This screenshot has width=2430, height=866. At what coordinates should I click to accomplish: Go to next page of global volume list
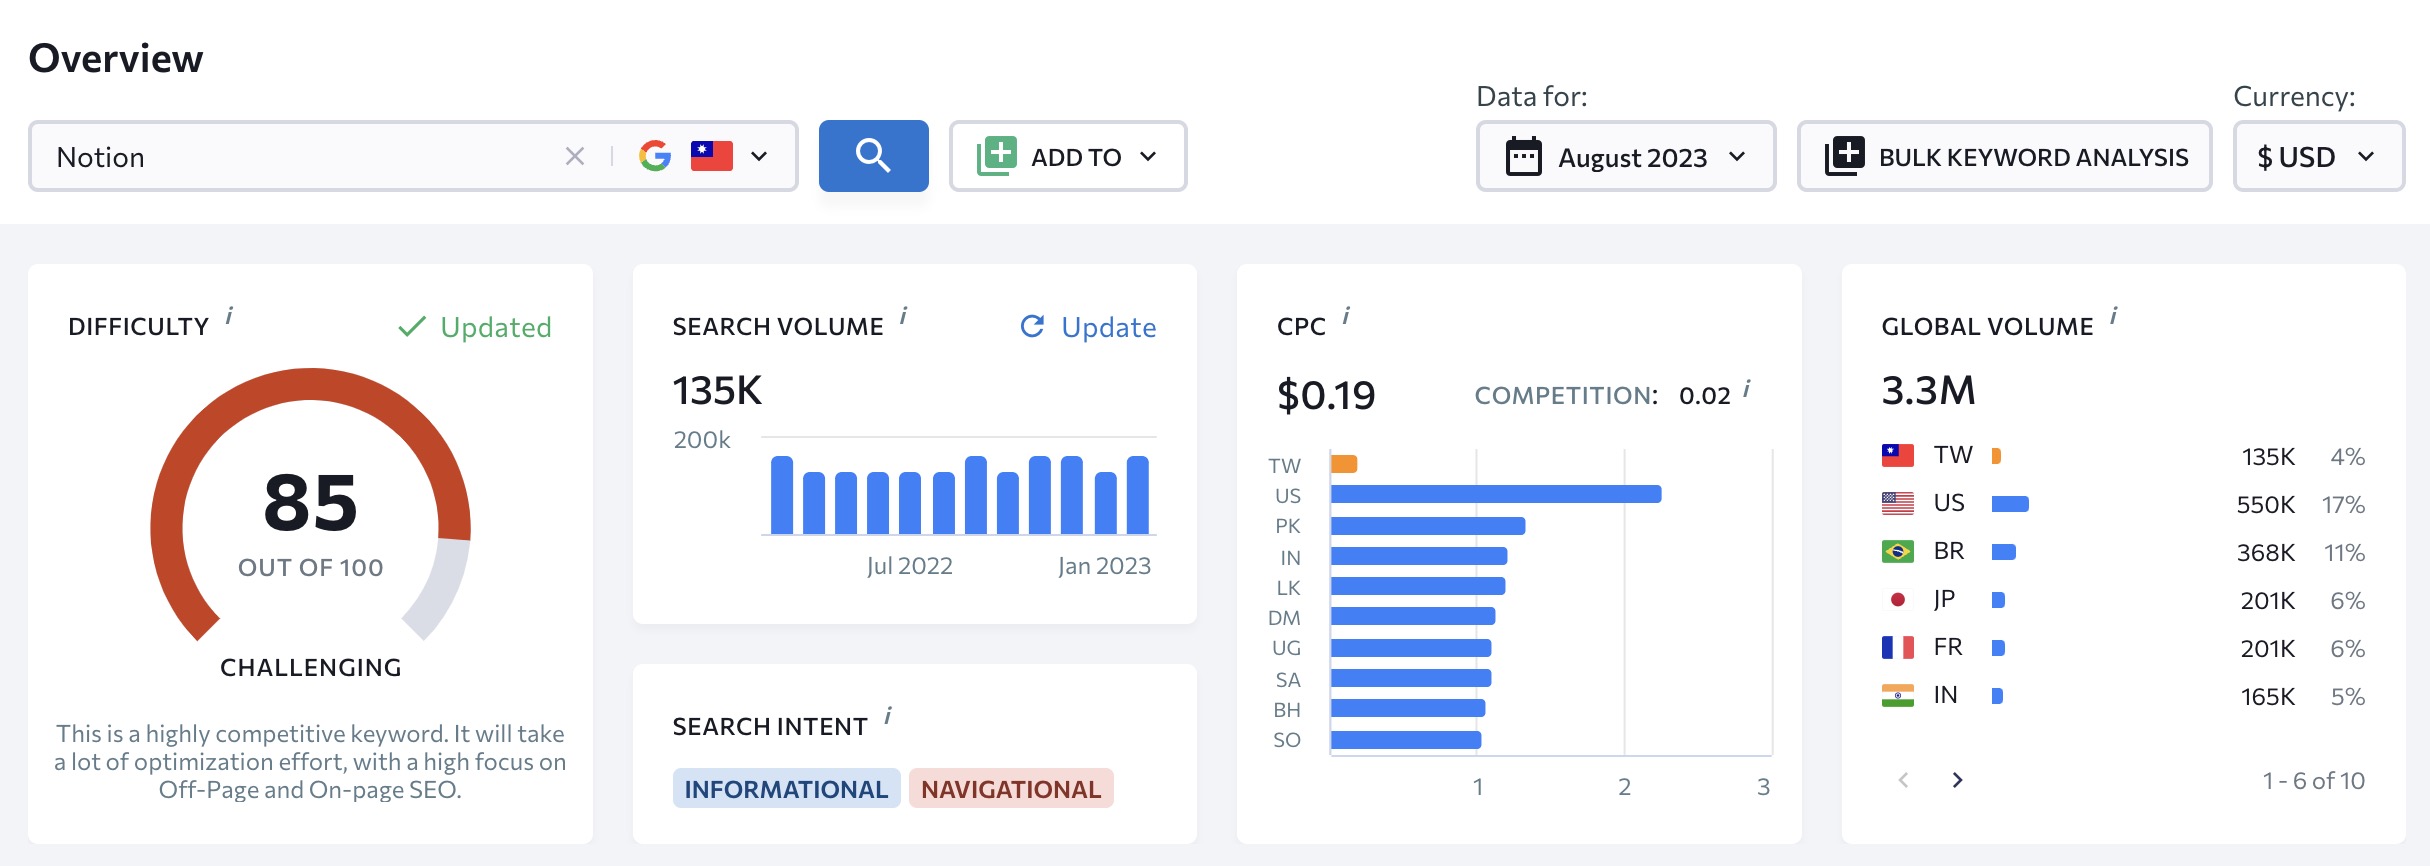point(1957,780)
